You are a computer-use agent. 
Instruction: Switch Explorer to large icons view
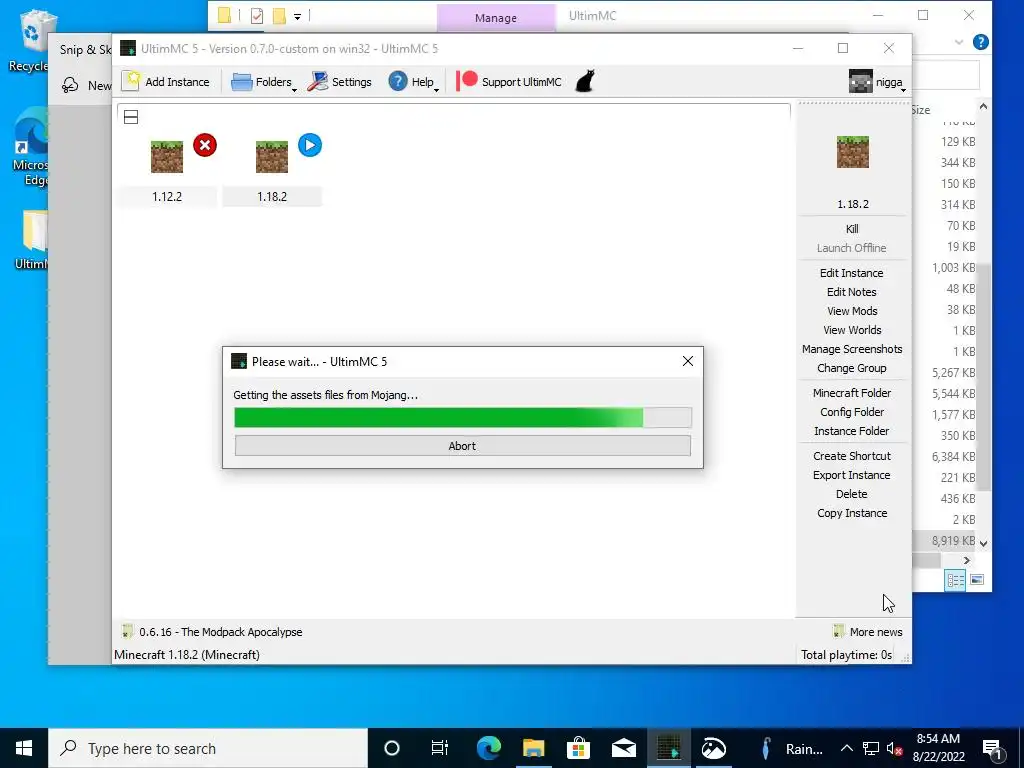977,580
